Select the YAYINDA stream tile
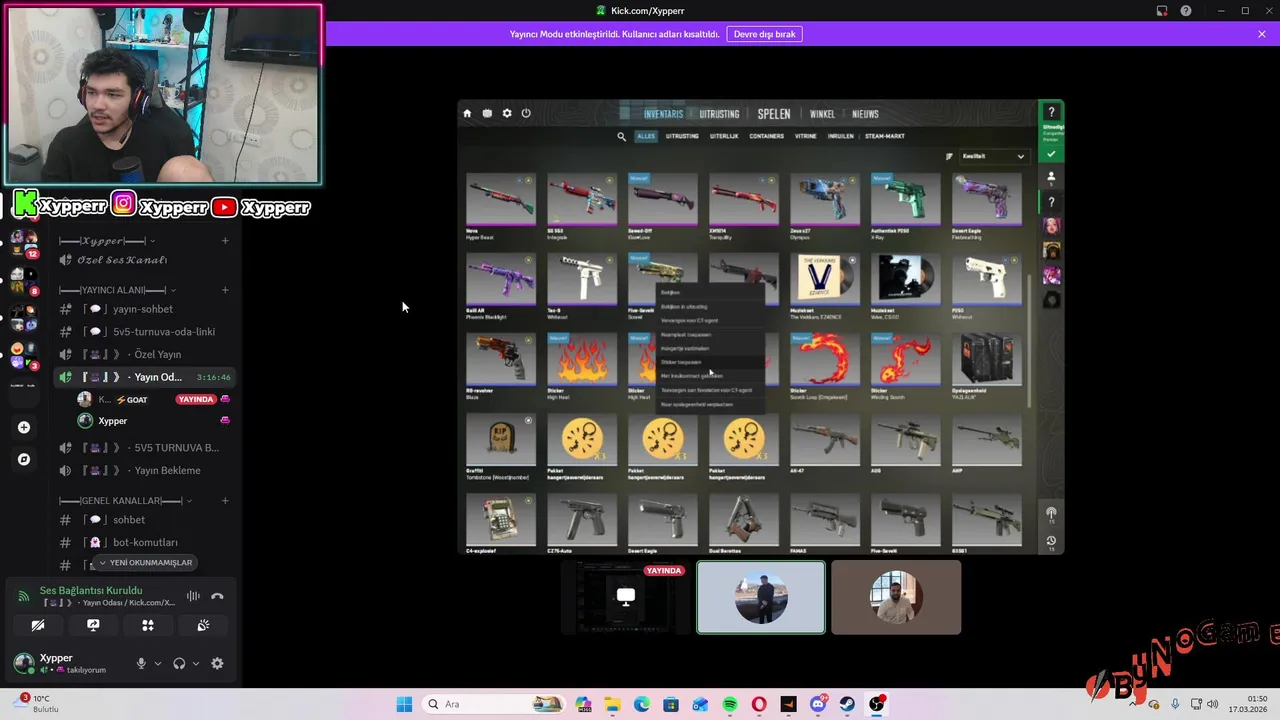The image size is (1280, 720). (x=625, y=597)
